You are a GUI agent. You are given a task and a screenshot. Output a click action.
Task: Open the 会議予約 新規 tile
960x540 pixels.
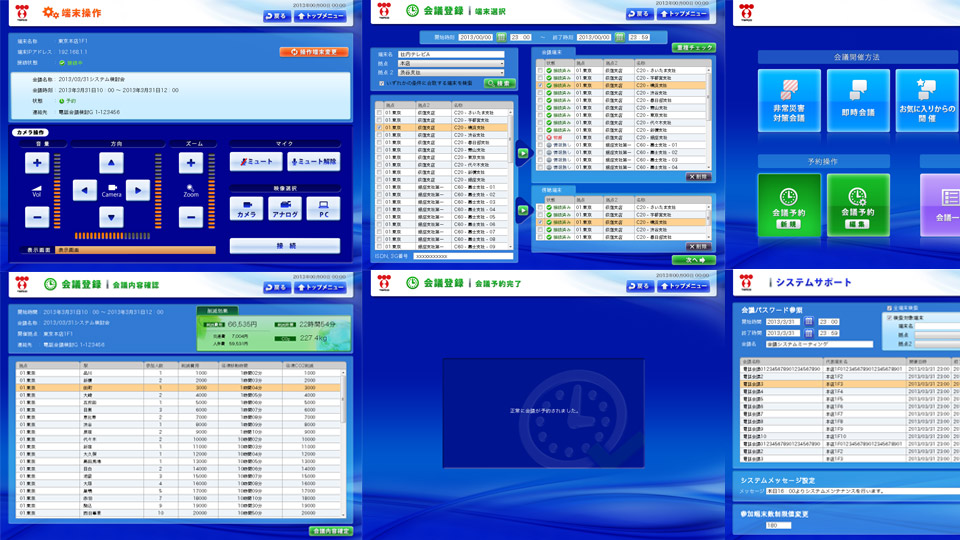[x=789, y=205]
